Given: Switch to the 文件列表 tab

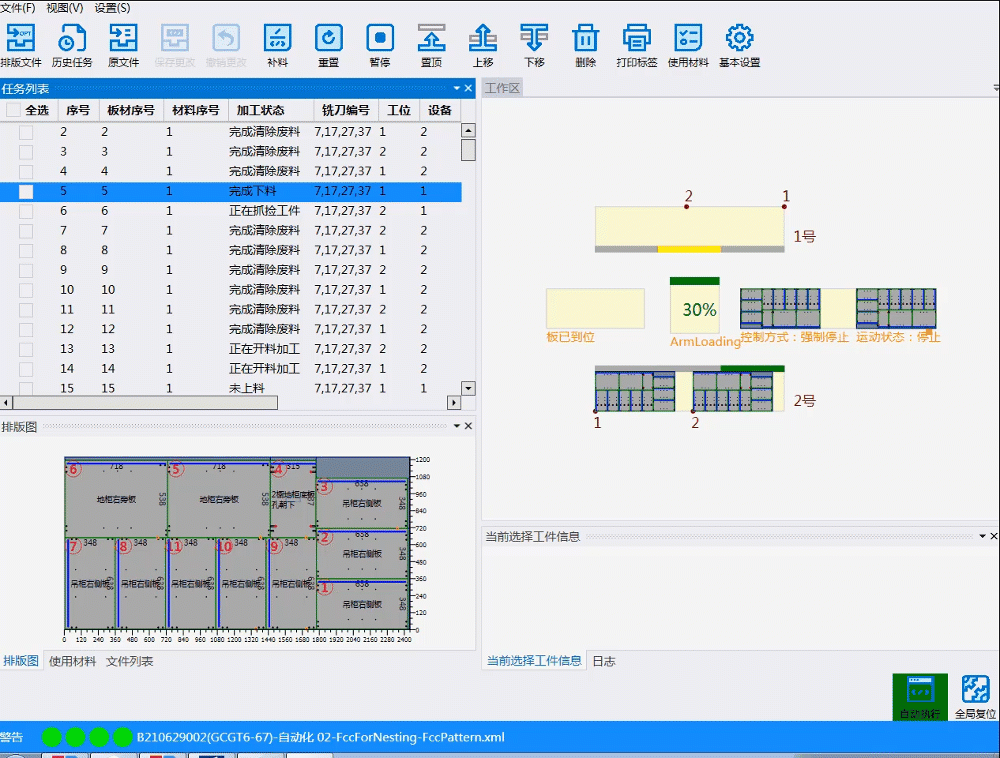Looking at the screenshot, I should click(x=129, y=661).
